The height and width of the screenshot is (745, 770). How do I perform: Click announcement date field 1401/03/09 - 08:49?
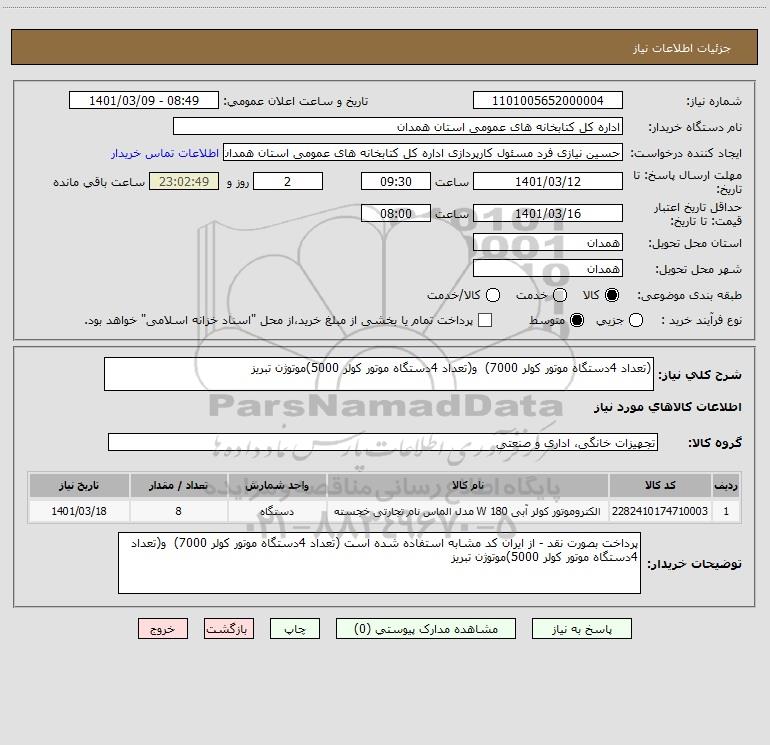tap(144, 100)
